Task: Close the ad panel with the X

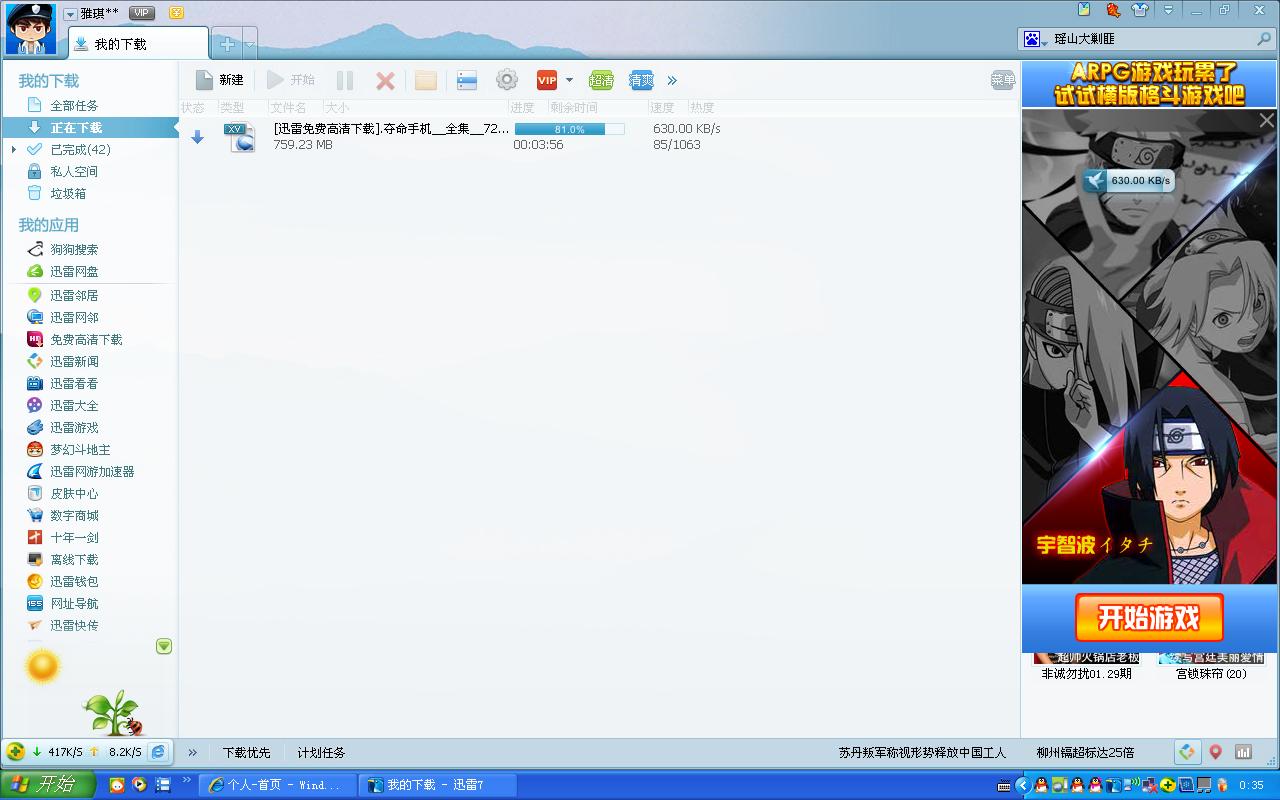Action: (1267, 121)
